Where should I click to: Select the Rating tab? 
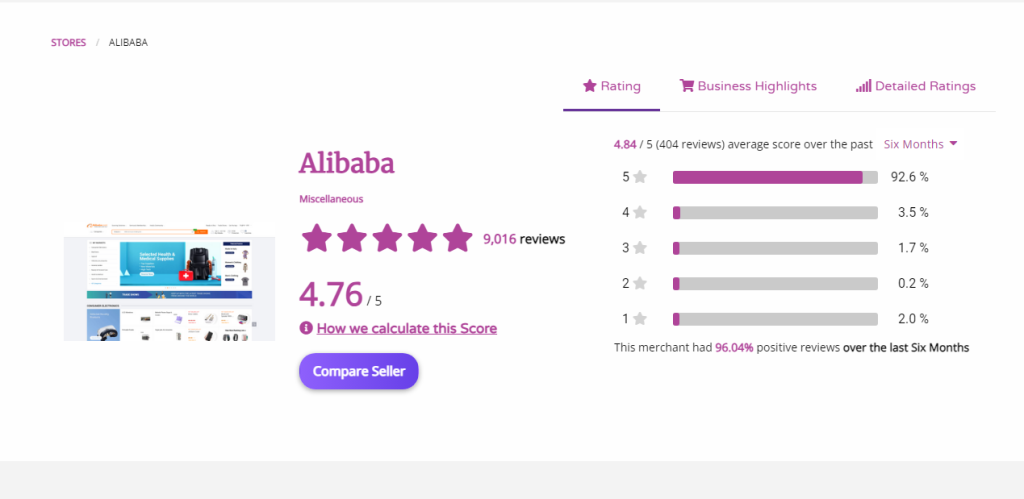(x=611, y=86)
